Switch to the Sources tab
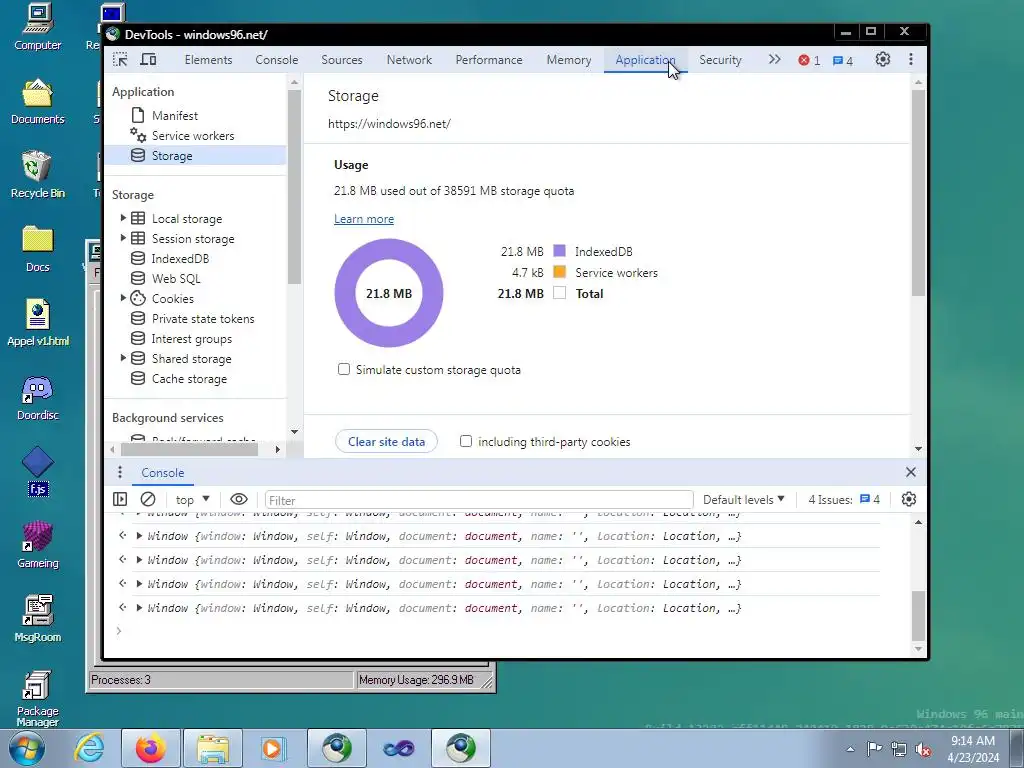The width and height of the screenshot is (1024, 768). (342, 59)
